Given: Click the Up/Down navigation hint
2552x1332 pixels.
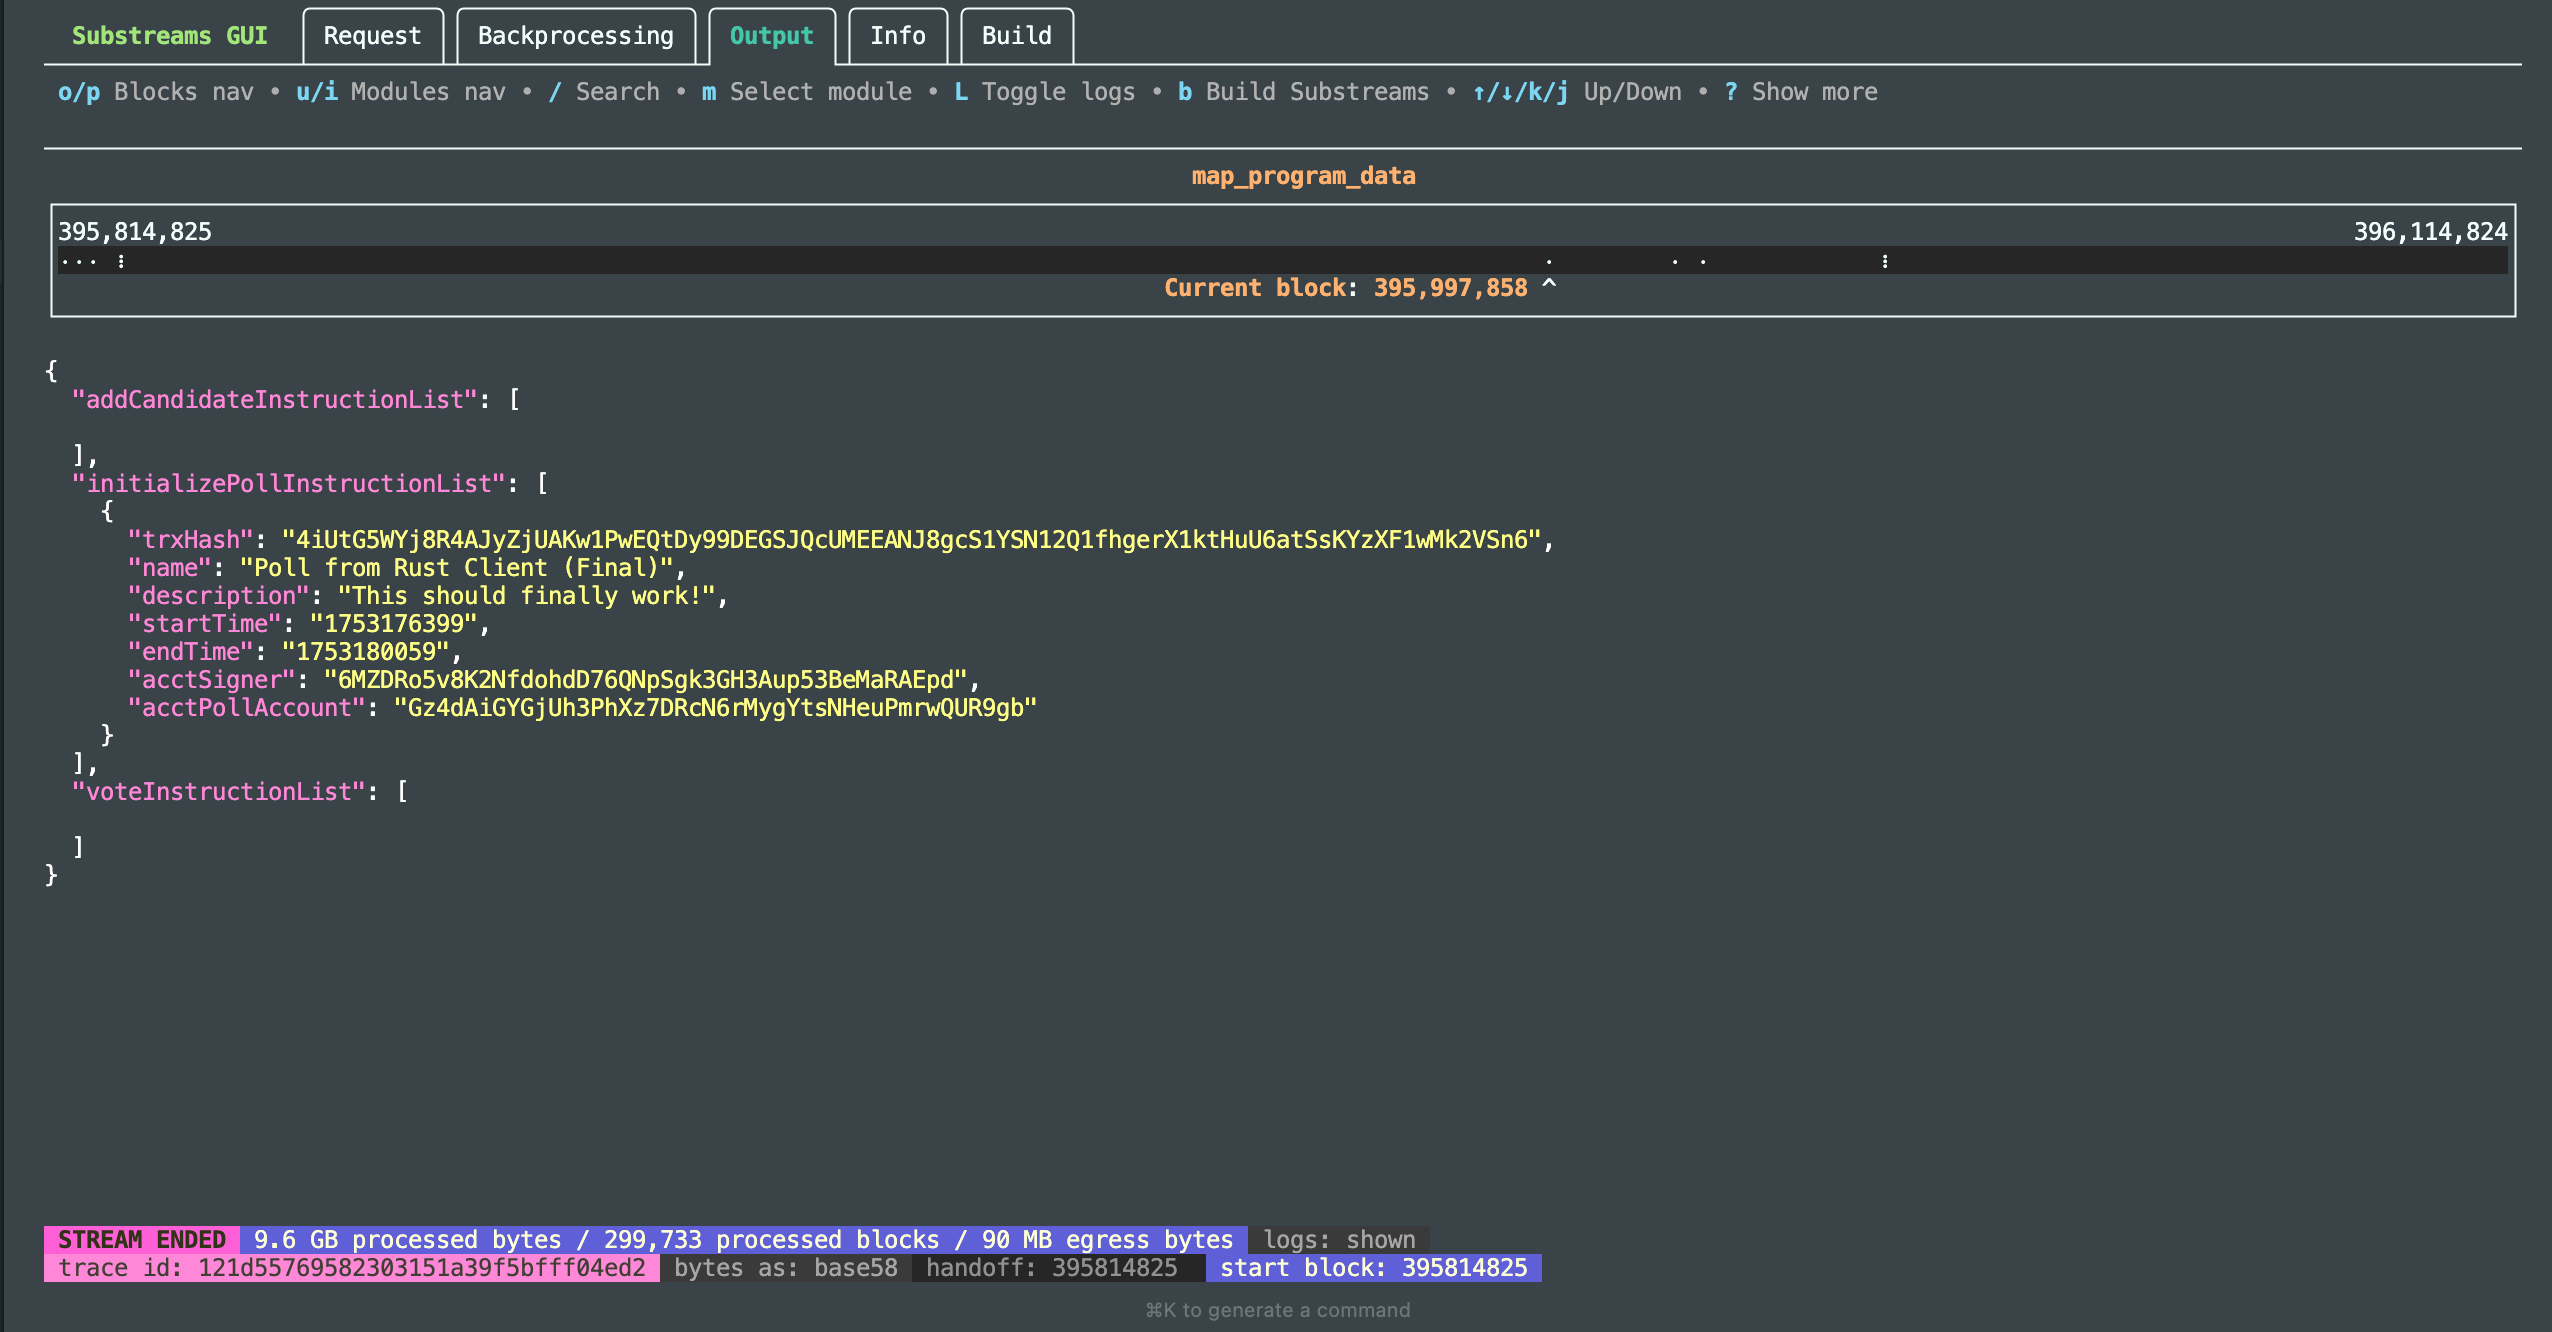Looking at the screenshot, I should (1576, 92).
